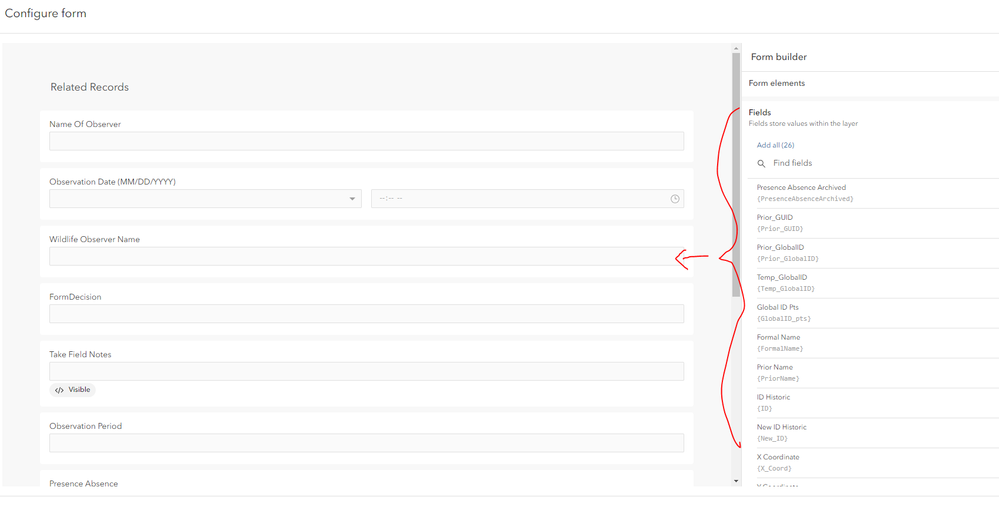Click the Visible expression badge
Screen dimensions: 999x520
pos(73,390)
